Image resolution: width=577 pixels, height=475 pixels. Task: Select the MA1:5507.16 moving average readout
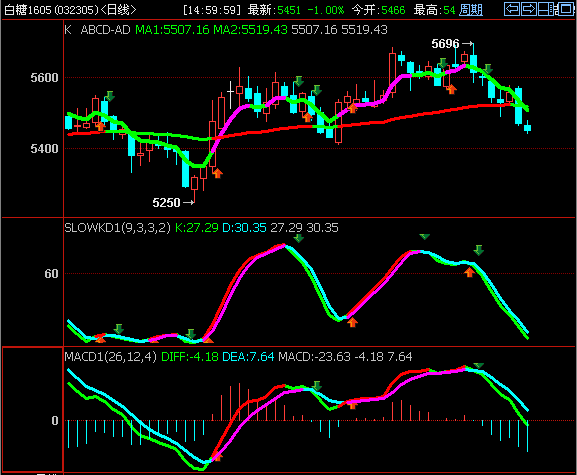click(172, 30)
